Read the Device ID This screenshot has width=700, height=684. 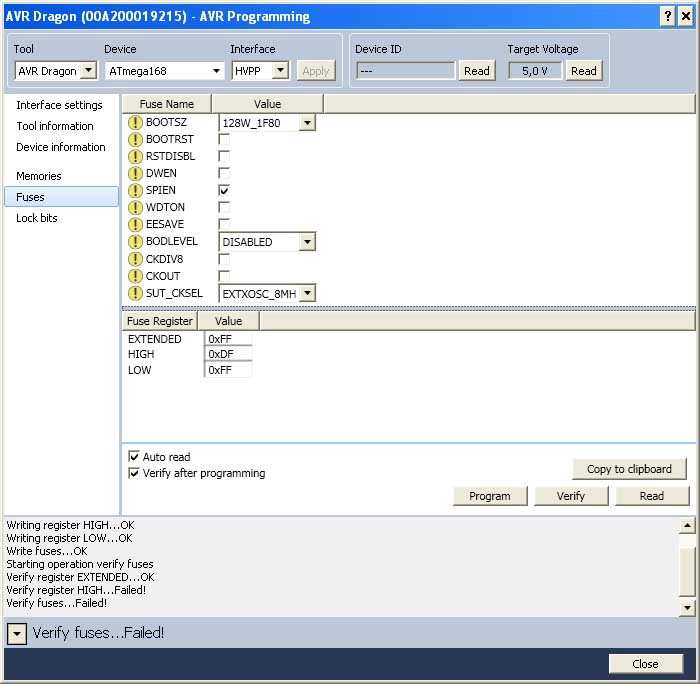pos(477,71)
